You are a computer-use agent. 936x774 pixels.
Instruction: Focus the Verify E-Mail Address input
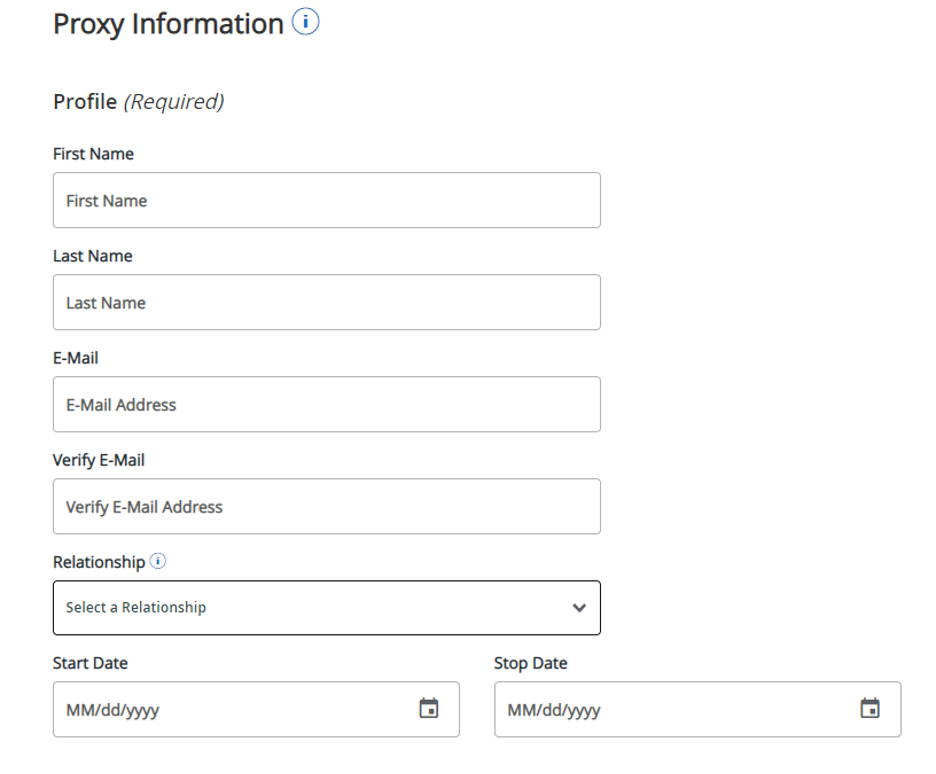[x=326, y=506]
